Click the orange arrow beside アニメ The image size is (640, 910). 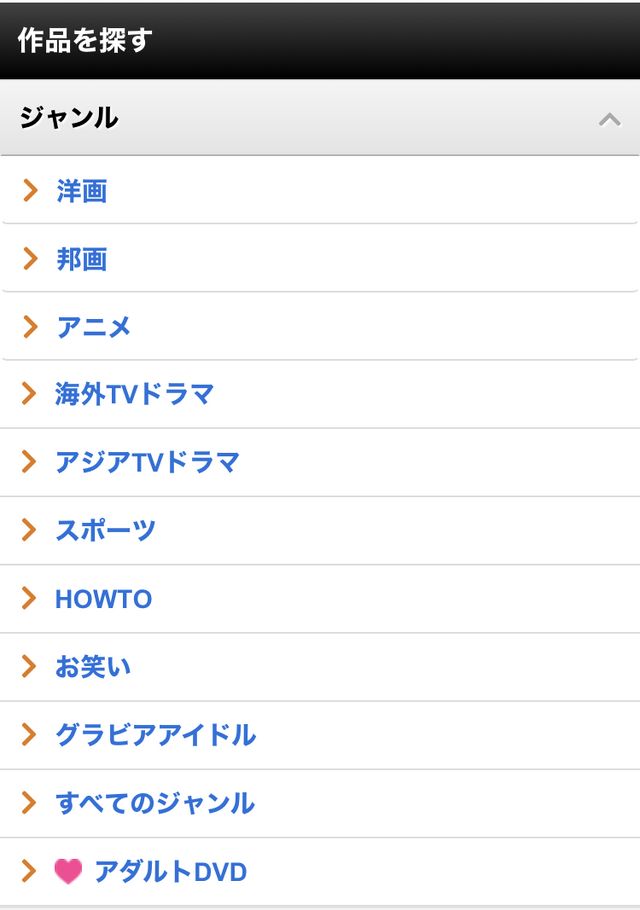(30, 326)
